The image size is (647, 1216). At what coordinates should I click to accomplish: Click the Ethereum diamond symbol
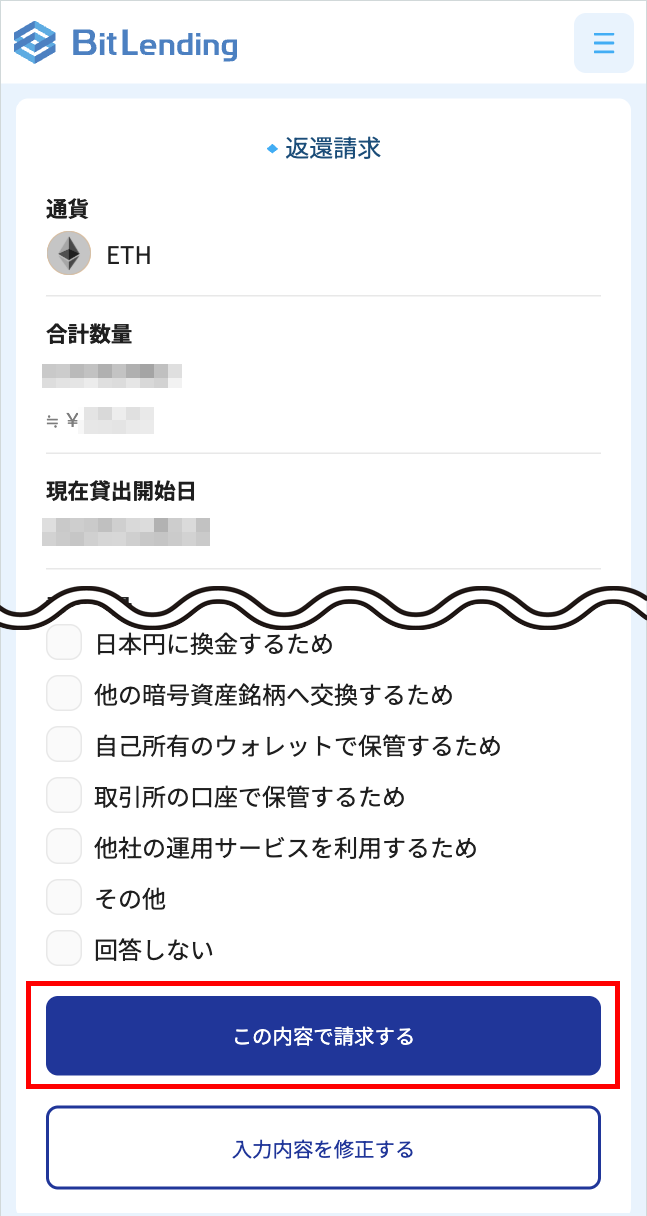67,253
